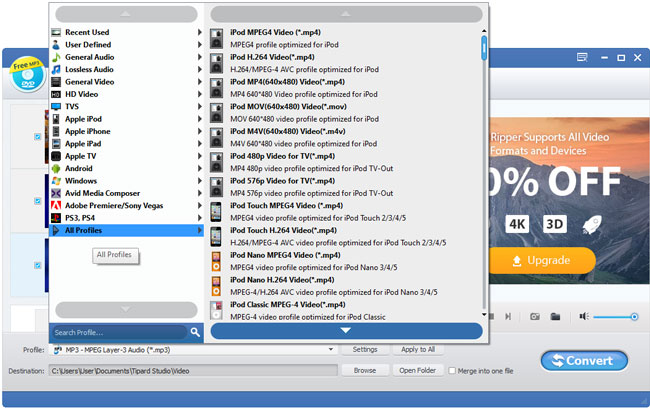Screen dimensions: 650x409
Task: Choose iPod H.264 Video(*.mp4) profile
Action: pos(345,63)
